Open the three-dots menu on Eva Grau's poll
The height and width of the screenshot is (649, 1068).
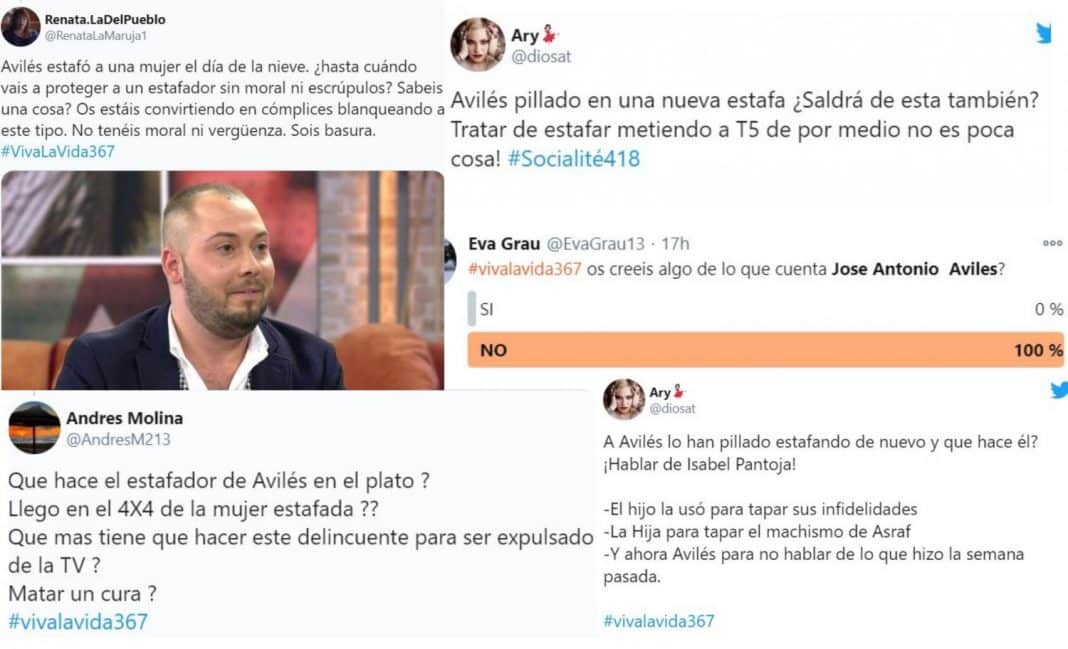click(x=1052, y=243)
